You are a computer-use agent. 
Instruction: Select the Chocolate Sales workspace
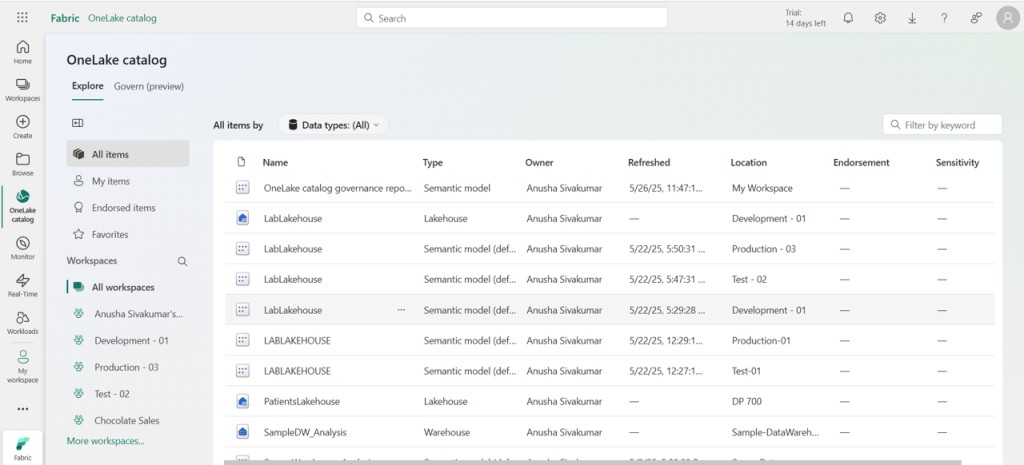tap(127, 420)
